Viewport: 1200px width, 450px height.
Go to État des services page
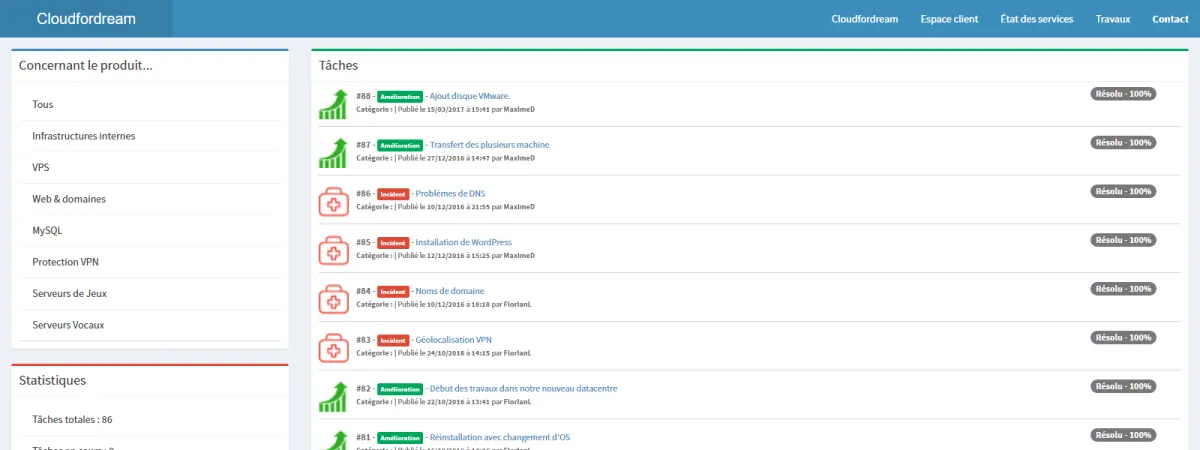point(1036,19)
